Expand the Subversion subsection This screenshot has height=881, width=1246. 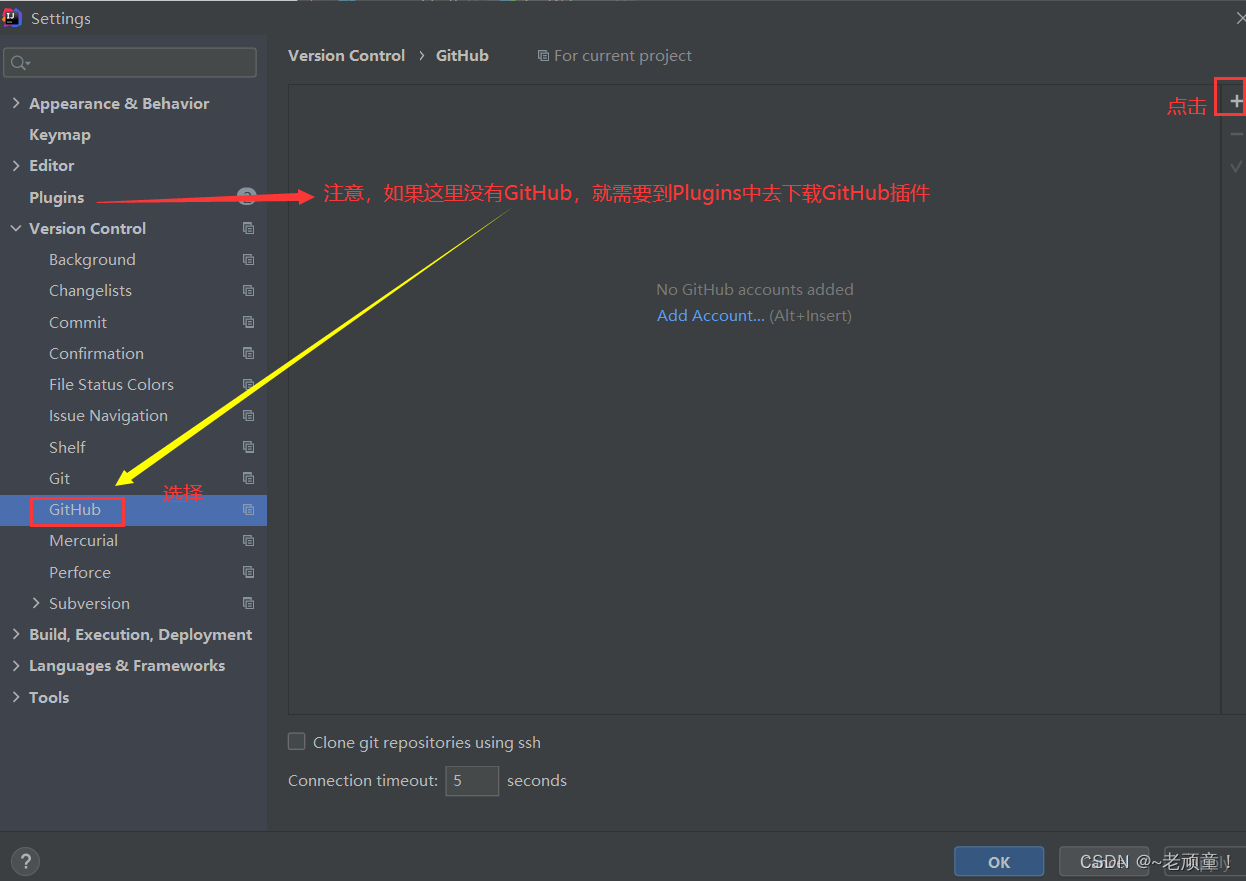[x=36, y=603]
